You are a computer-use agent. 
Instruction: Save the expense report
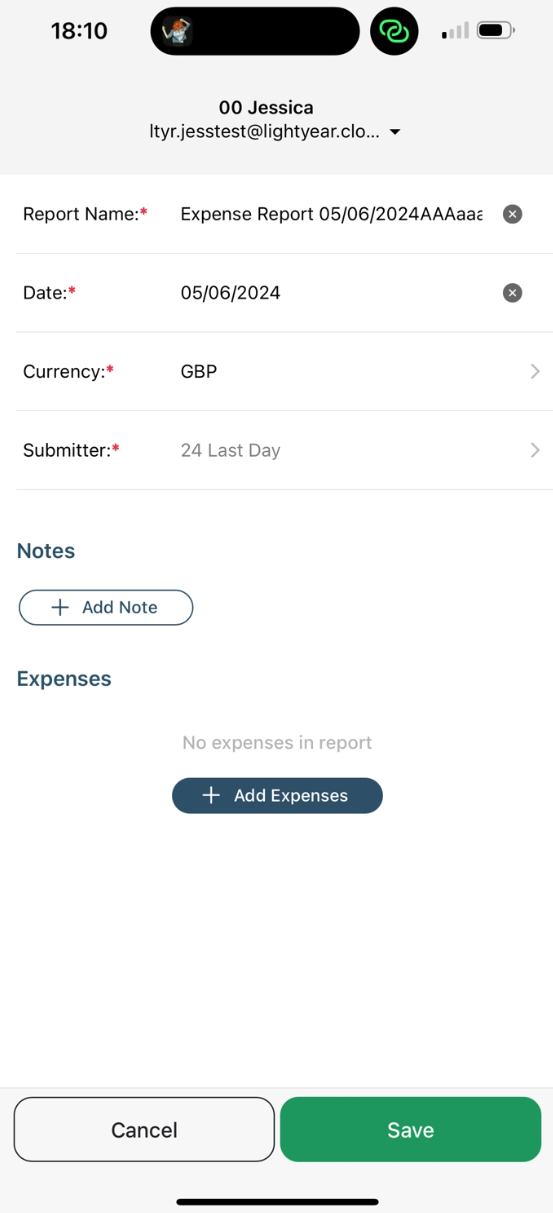(410, 1129)
